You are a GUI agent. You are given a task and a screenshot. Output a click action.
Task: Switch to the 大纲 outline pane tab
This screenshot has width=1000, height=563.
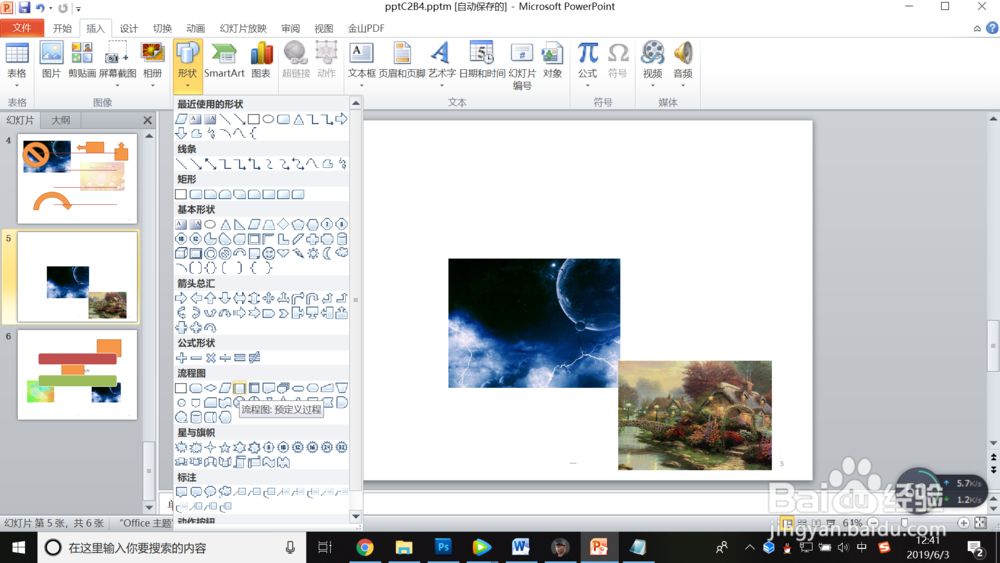tap(61, 120)
